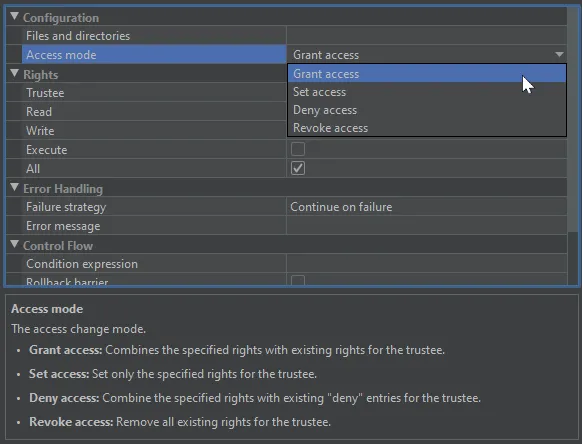The width and height of the screenshot is (582, 444).
Task: Click the Condition expression value field
Action: point(427,264)
